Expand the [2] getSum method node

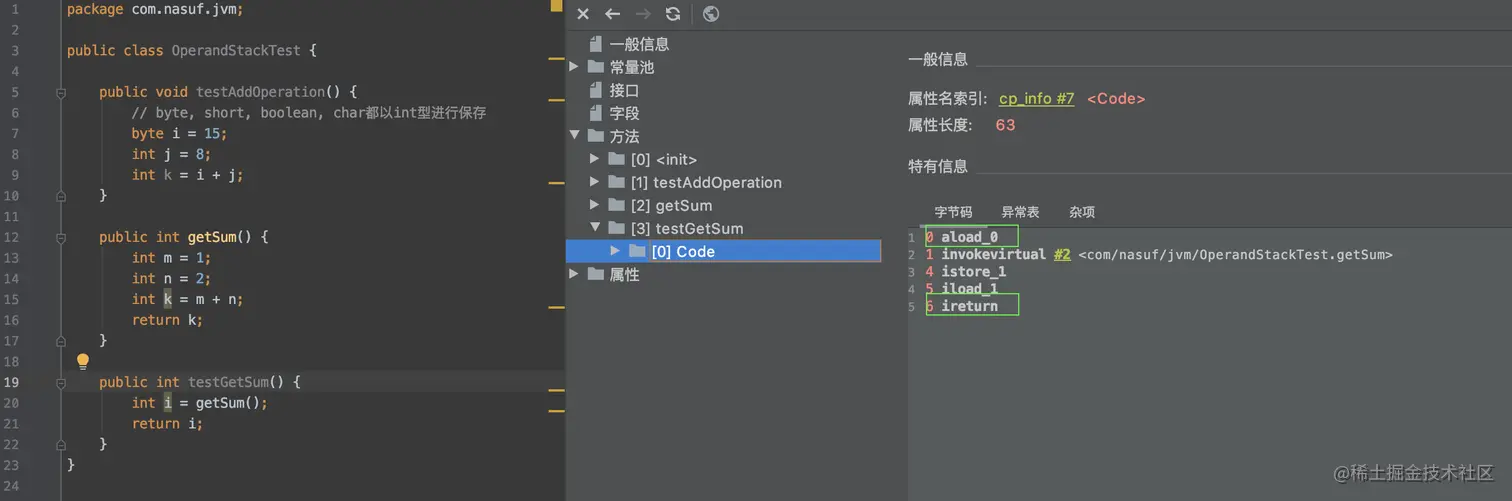(595, 205)
